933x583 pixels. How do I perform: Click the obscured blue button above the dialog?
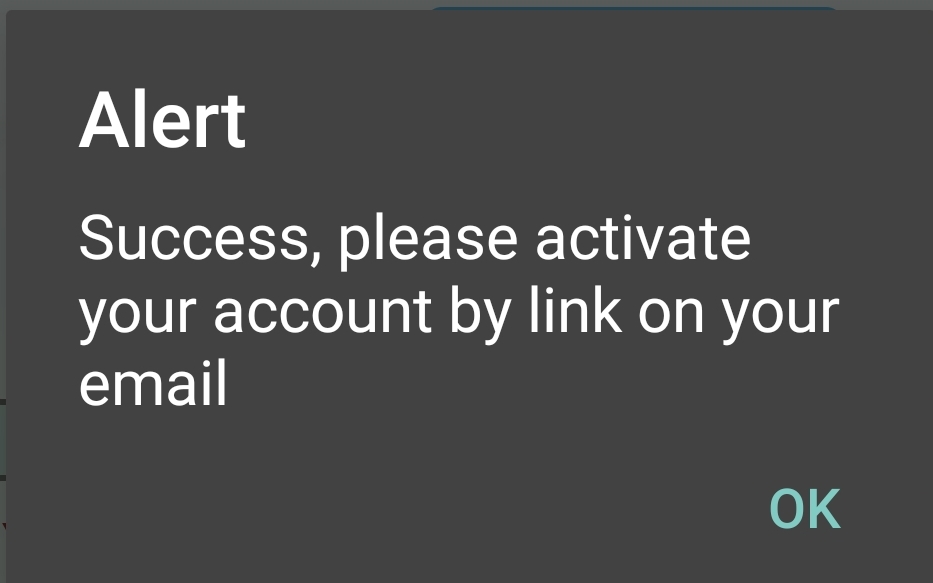coord(633,8)
